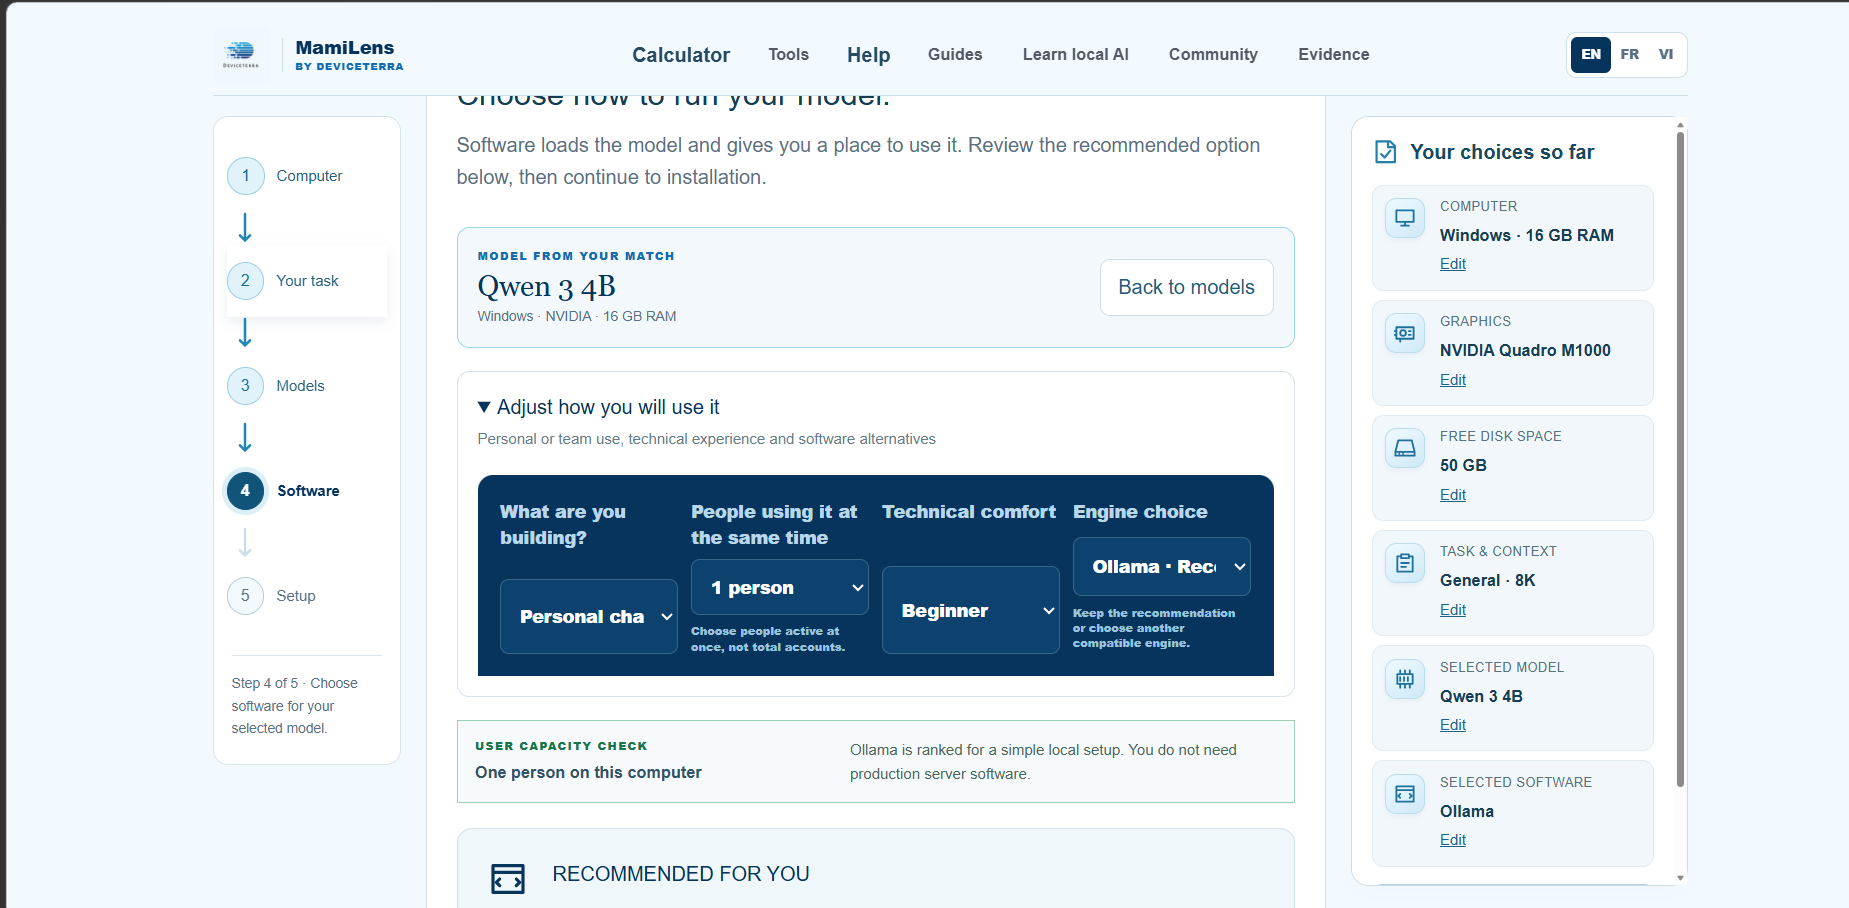Switch language to FR

1630,54
